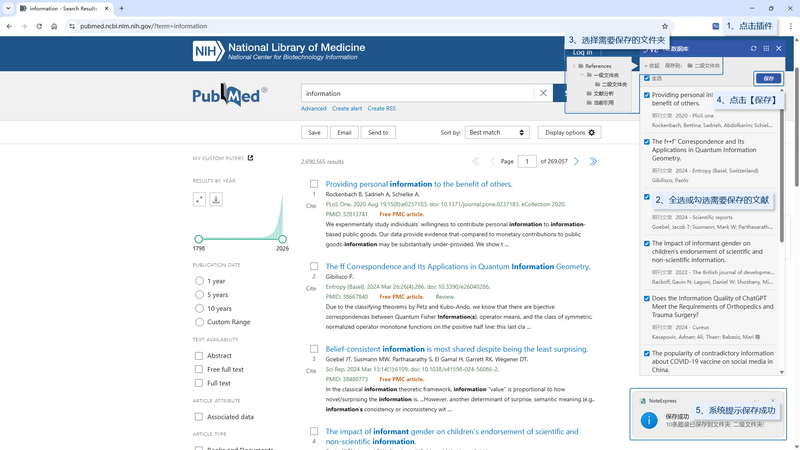
Task: Open the Sort by Best match dropdown
Action: pos(497,133)
